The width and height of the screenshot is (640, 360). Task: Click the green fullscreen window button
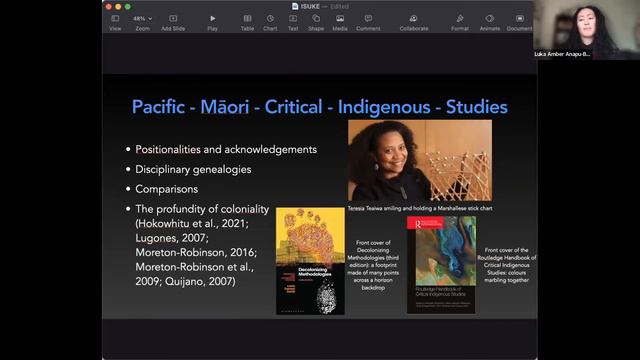click(x=128, y=7)
